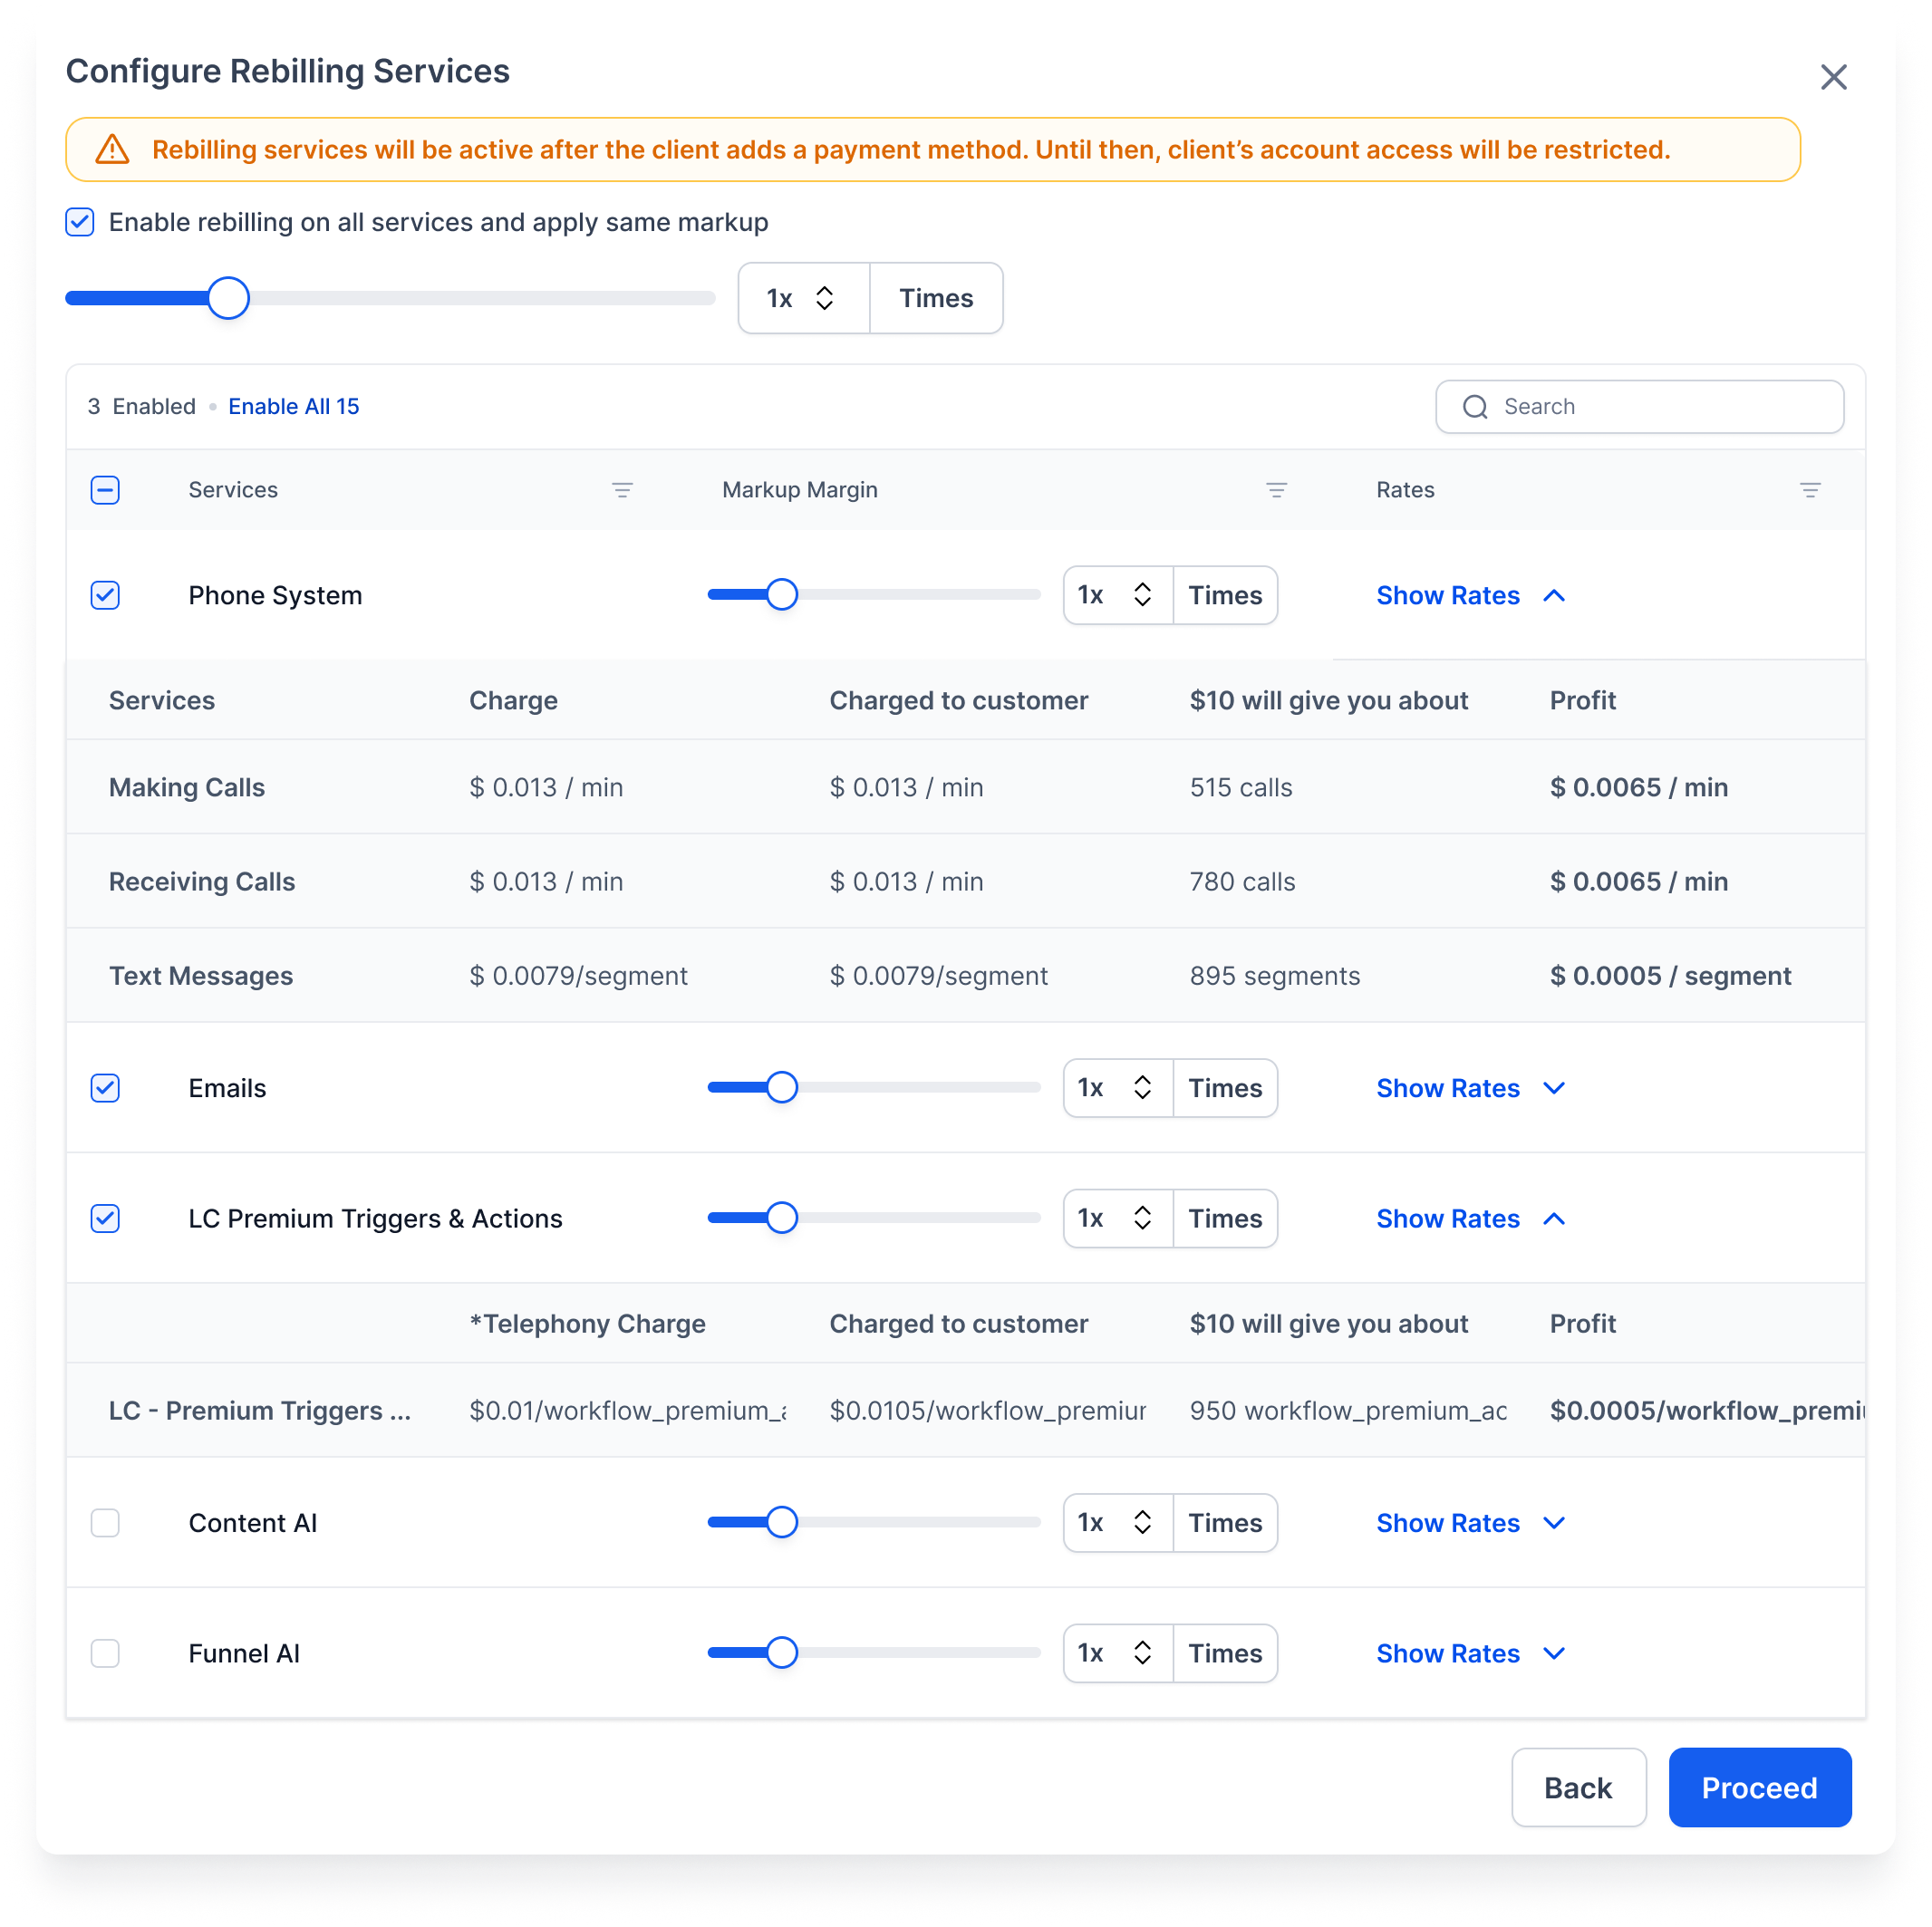Click the Emails markup slider handle
1932x1927 pixels.
(x=782, y=1088)
